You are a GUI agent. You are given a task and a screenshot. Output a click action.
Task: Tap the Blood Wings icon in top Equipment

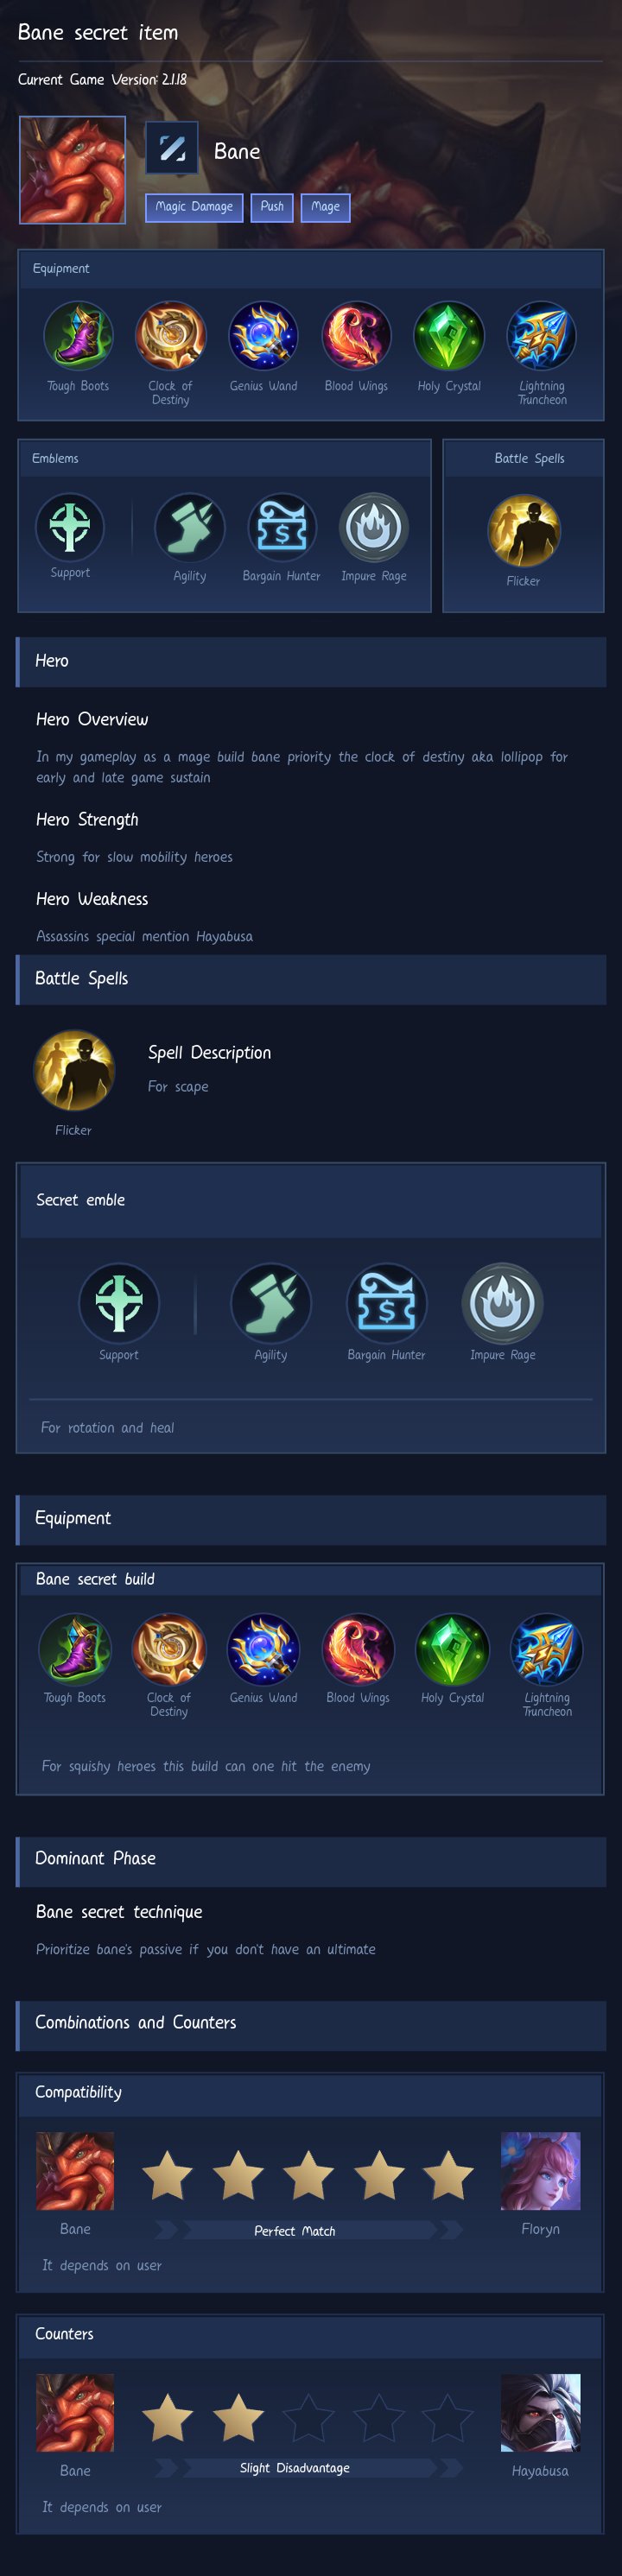[356, 336]
